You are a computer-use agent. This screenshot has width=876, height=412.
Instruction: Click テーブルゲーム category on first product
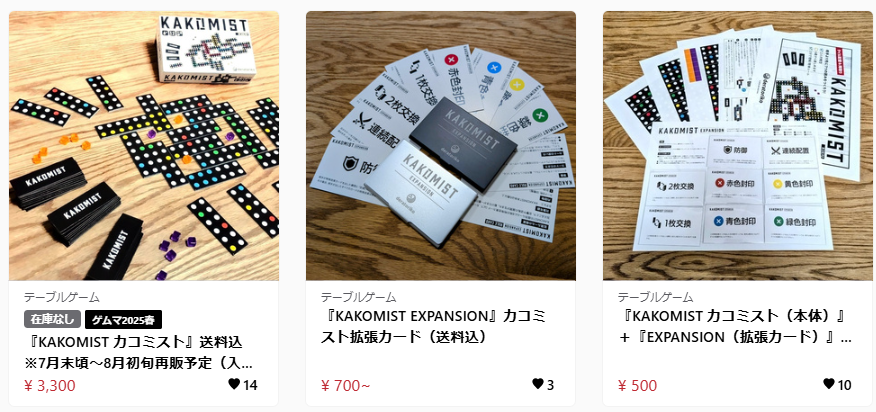pos(62,297)
